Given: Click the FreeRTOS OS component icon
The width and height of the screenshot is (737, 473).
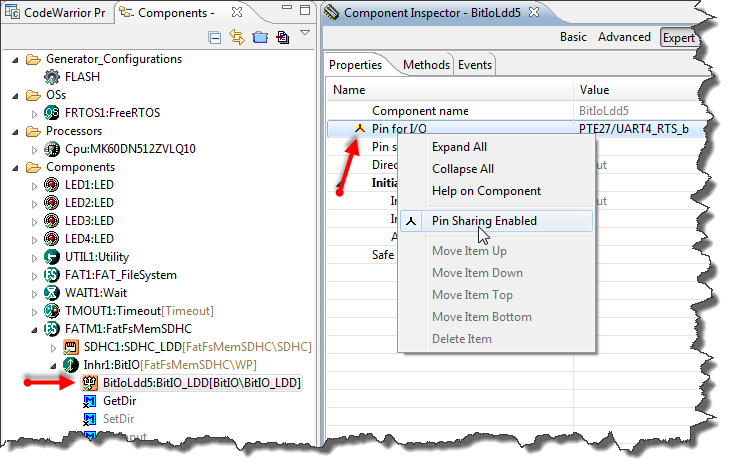Looking at the screenshot, I should coord(52,112).
